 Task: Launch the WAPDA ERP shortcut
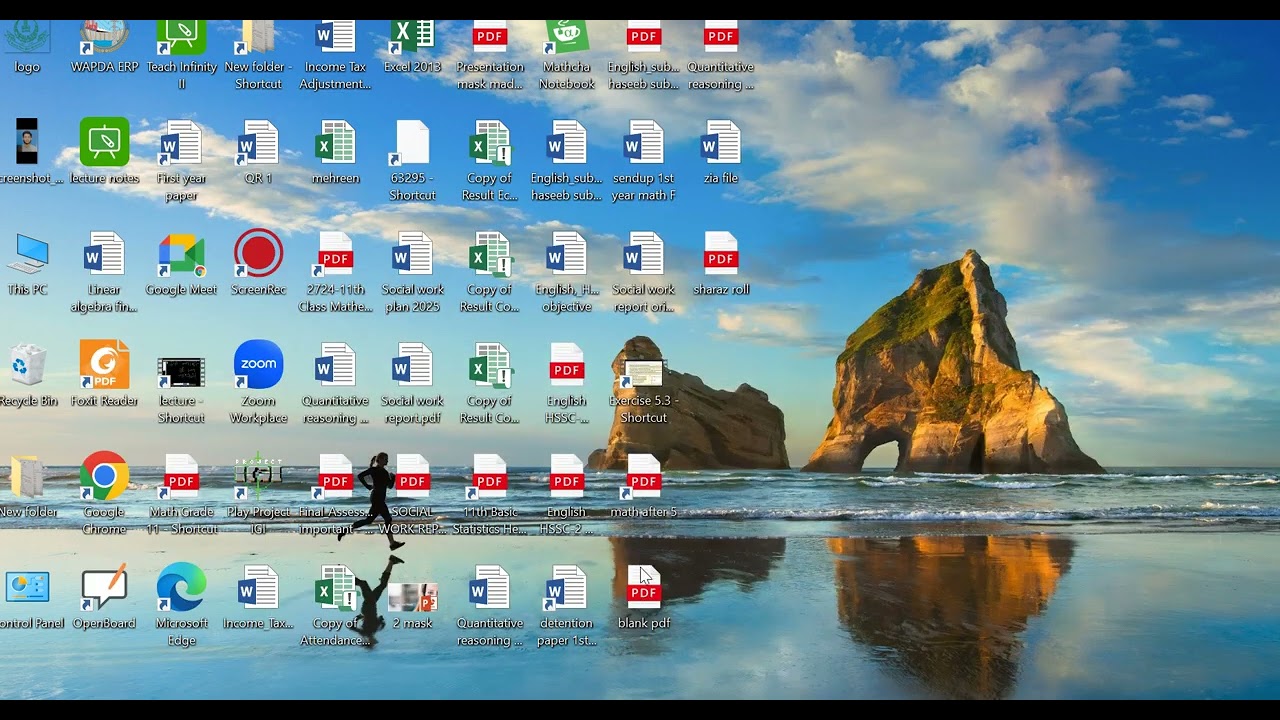104,46
